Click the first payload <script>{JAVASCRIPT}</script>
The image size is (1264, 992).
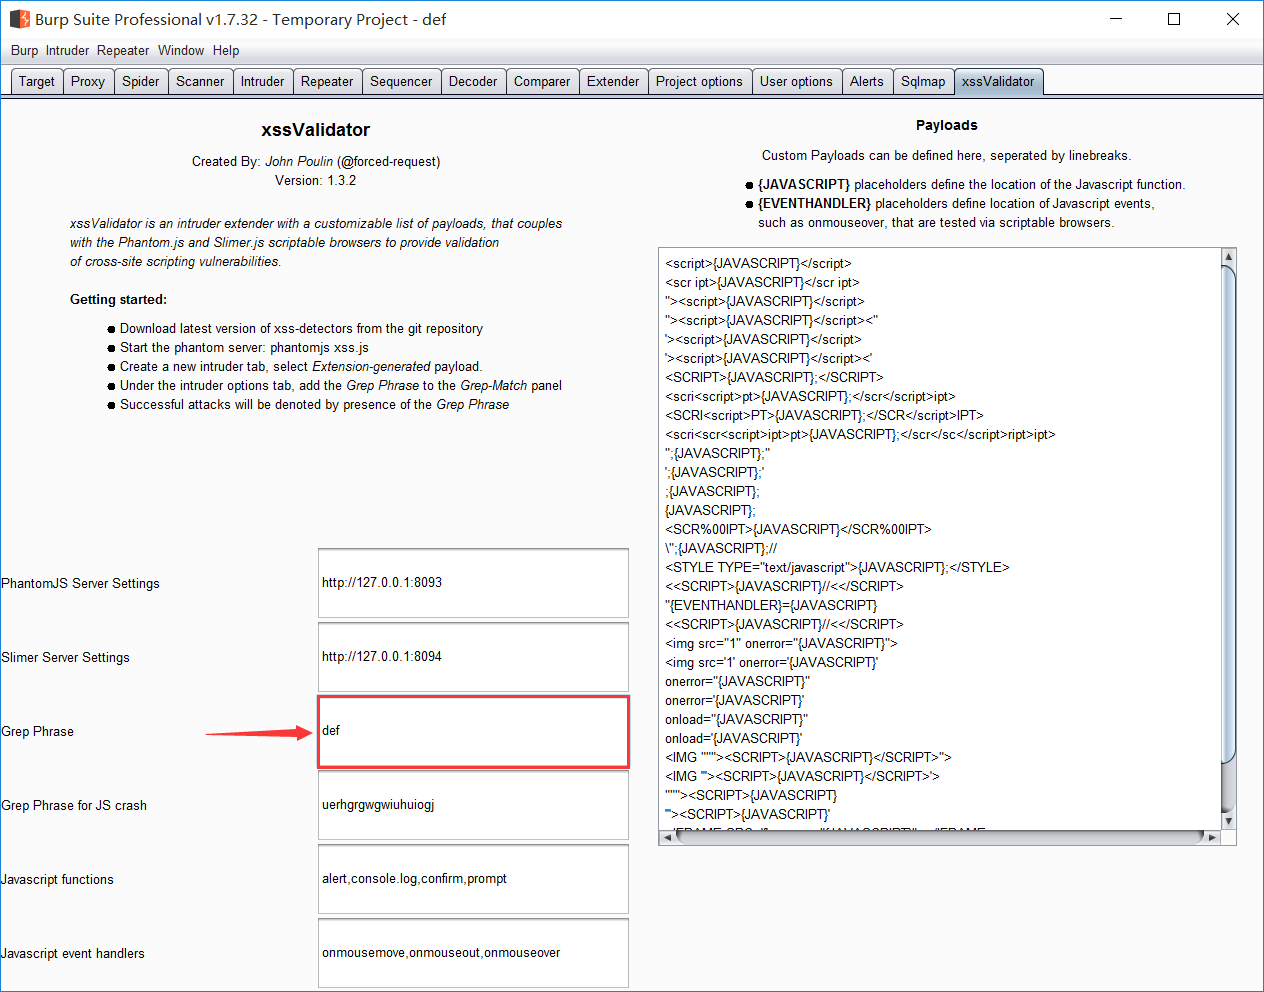(x=758, y=263)
